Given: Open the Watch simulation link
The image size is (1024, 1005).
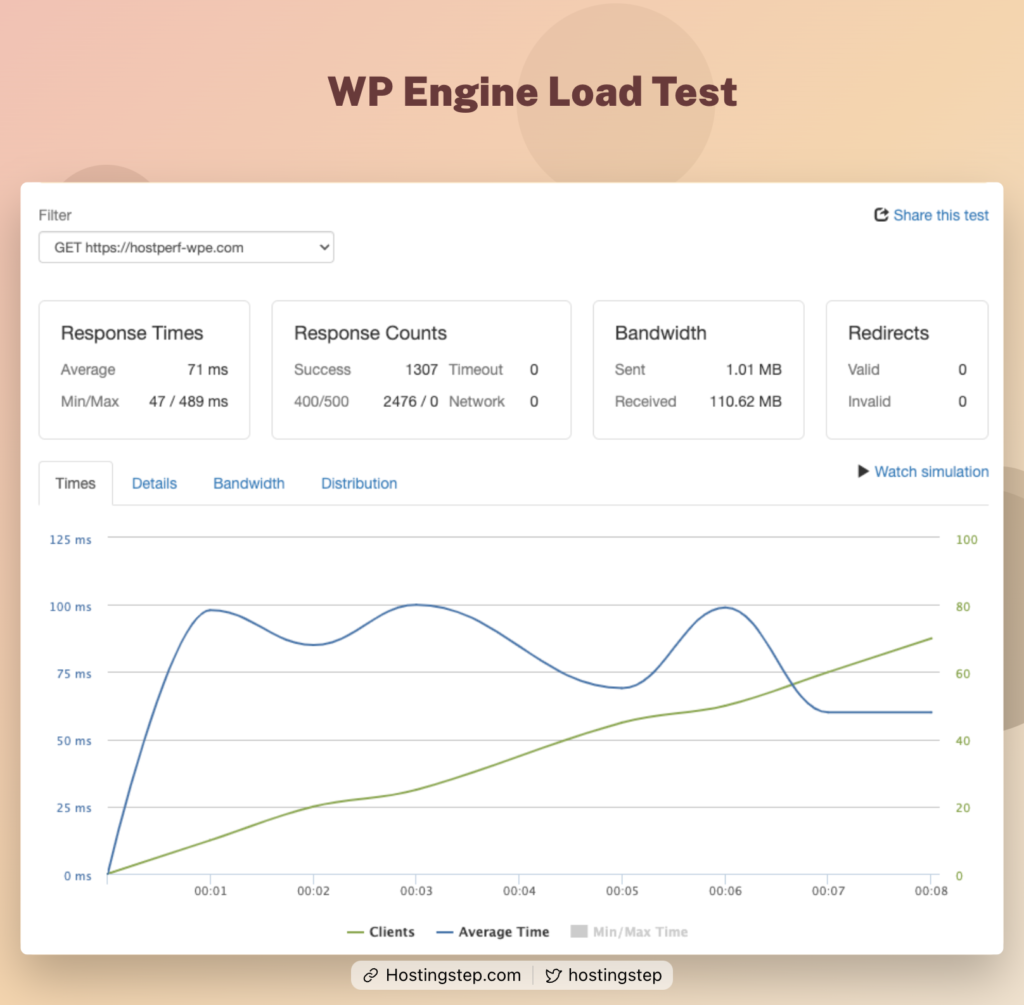Looking at the screenshot, I should tap(931, 471).
